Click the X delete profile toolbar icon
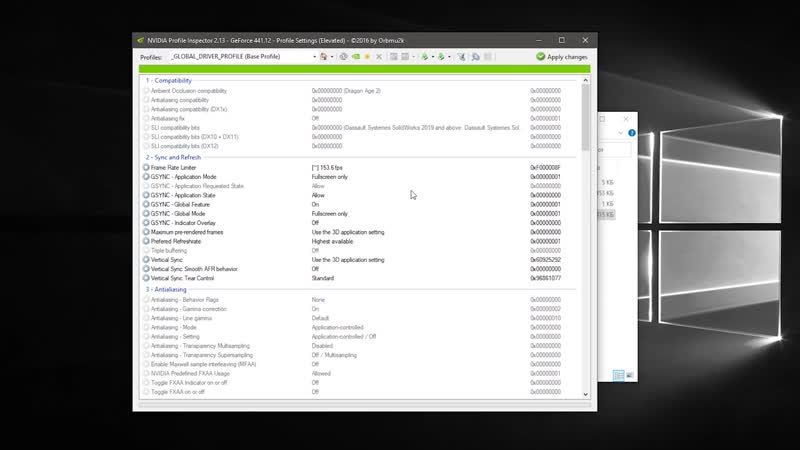The height and width of the screenshot is (450, 800). click(x=379, y=57)
